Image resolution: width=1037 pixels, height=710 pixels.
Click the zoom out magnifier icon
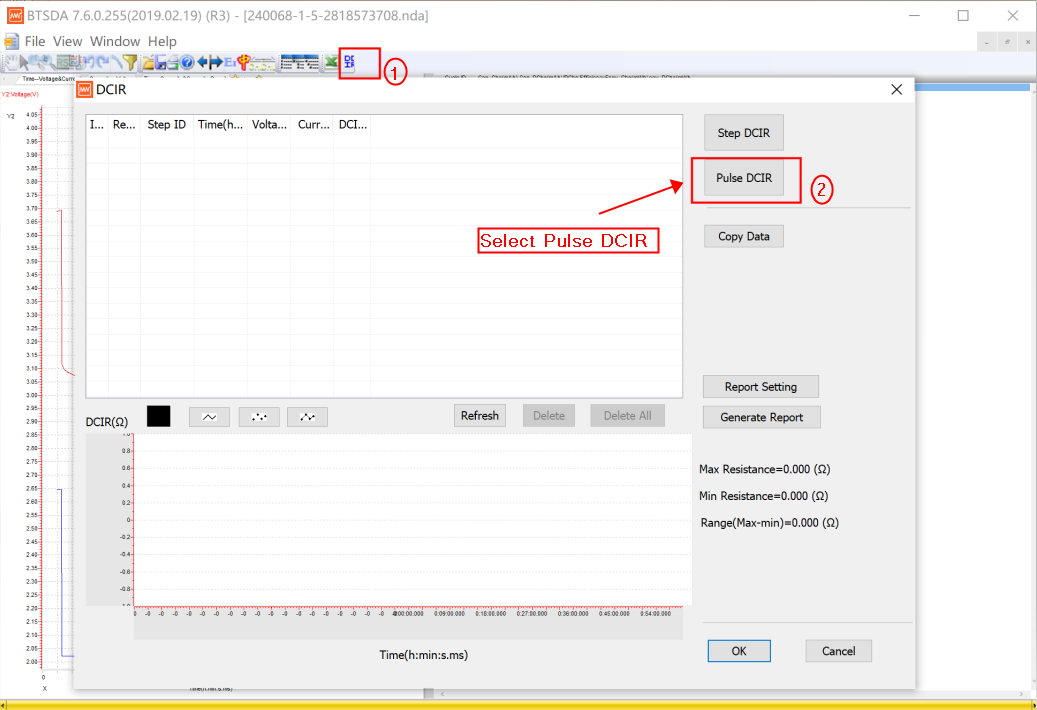49,62
